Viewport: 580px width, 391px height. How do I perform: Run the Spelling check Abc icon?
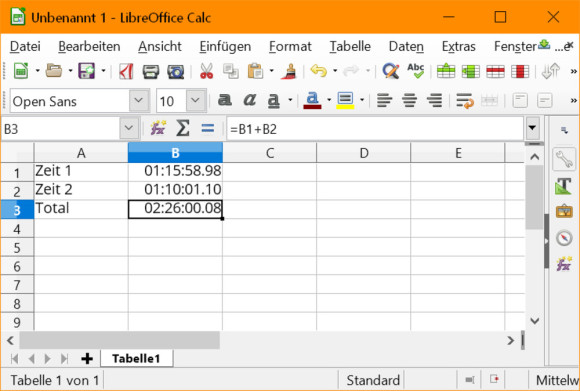(x=416, y=71)
